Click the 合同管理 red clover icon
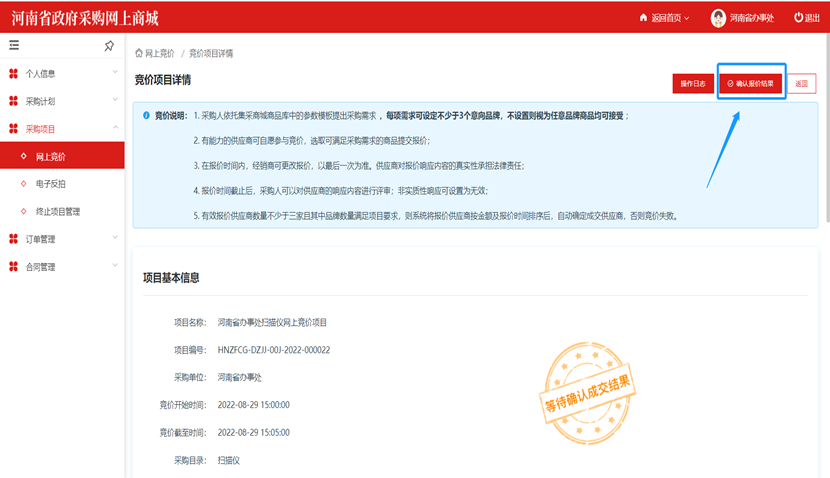Viewport: 830px width, 478px height. (x=14, y=267)
